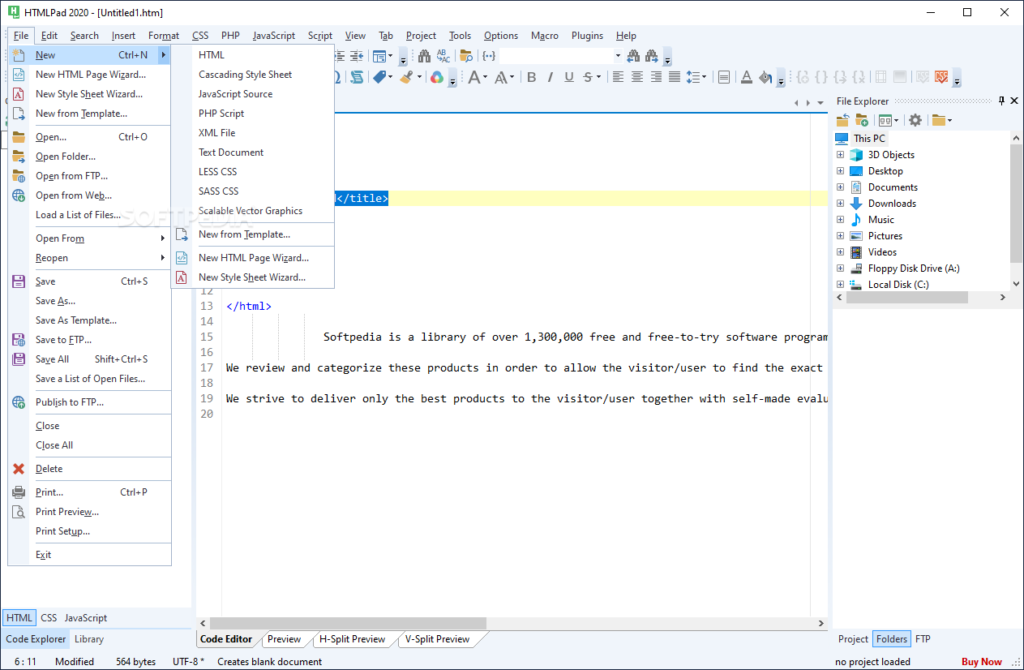Open the code snippets {..} toolbar icon
Image resolution: width=1024 pixels, height=670 pixels.
point(489,55)
